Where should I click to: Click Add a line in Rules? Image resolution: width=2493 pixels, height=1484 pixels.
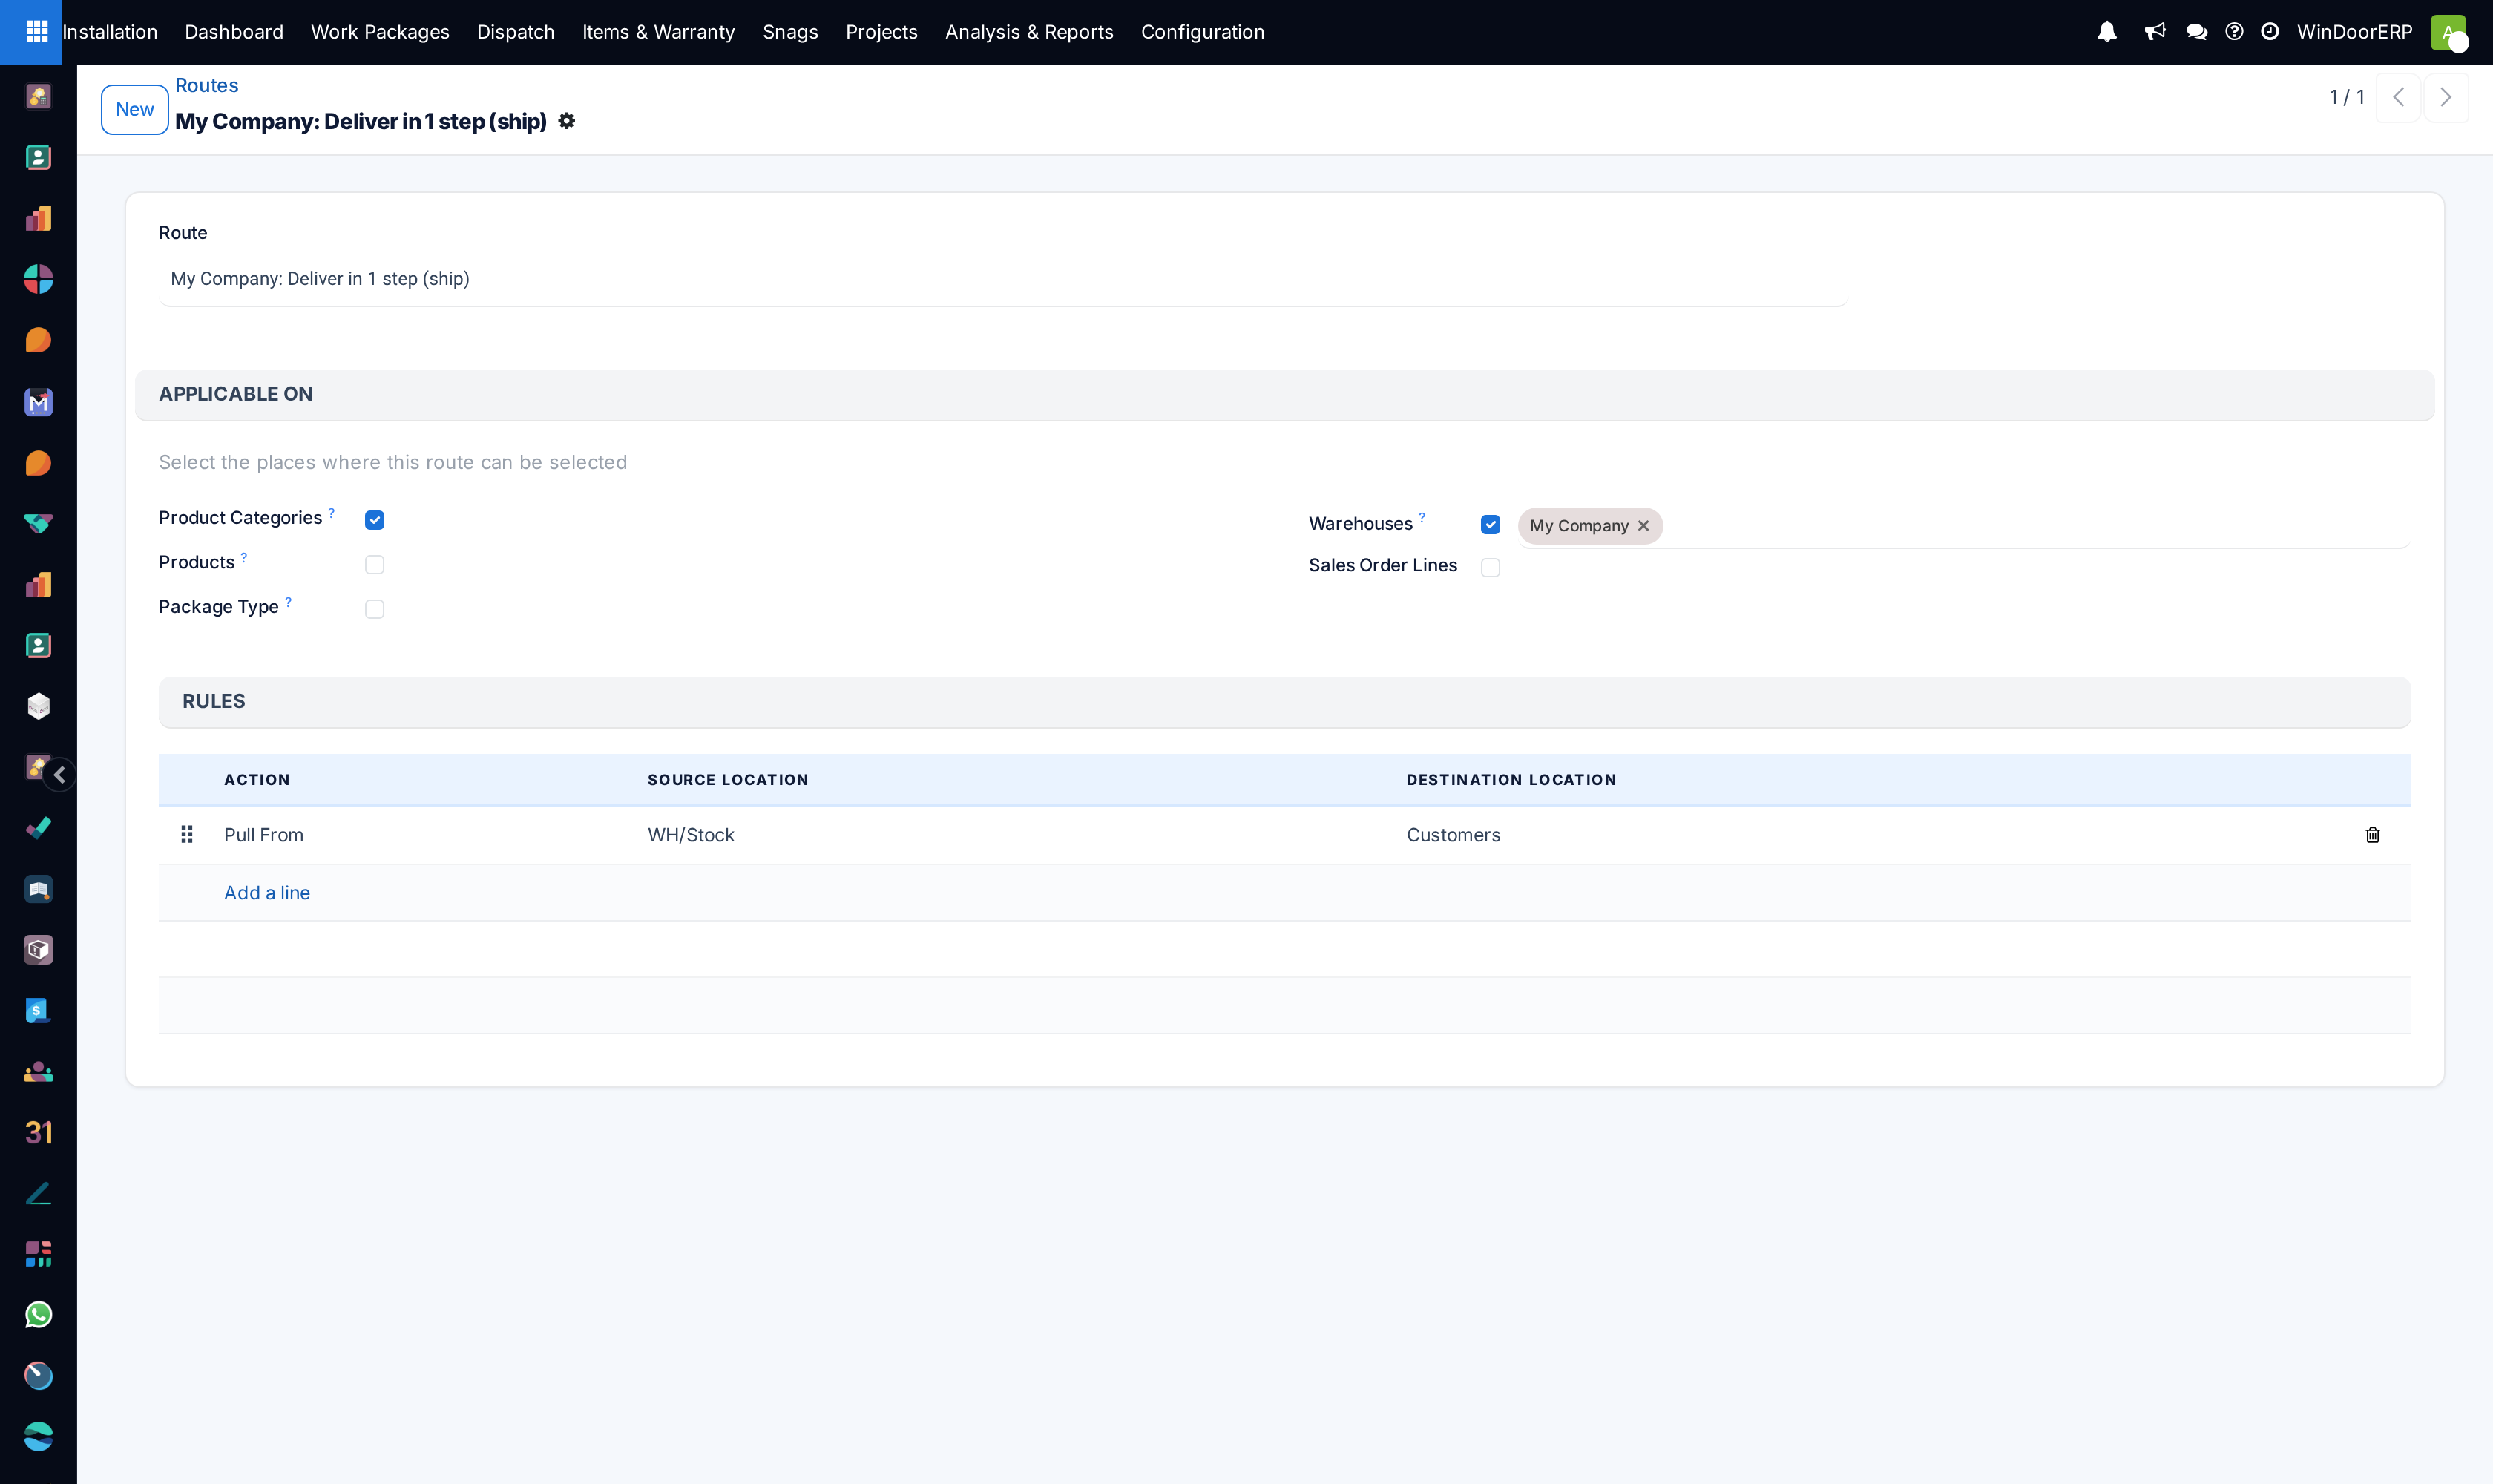[x=267, y=893]
